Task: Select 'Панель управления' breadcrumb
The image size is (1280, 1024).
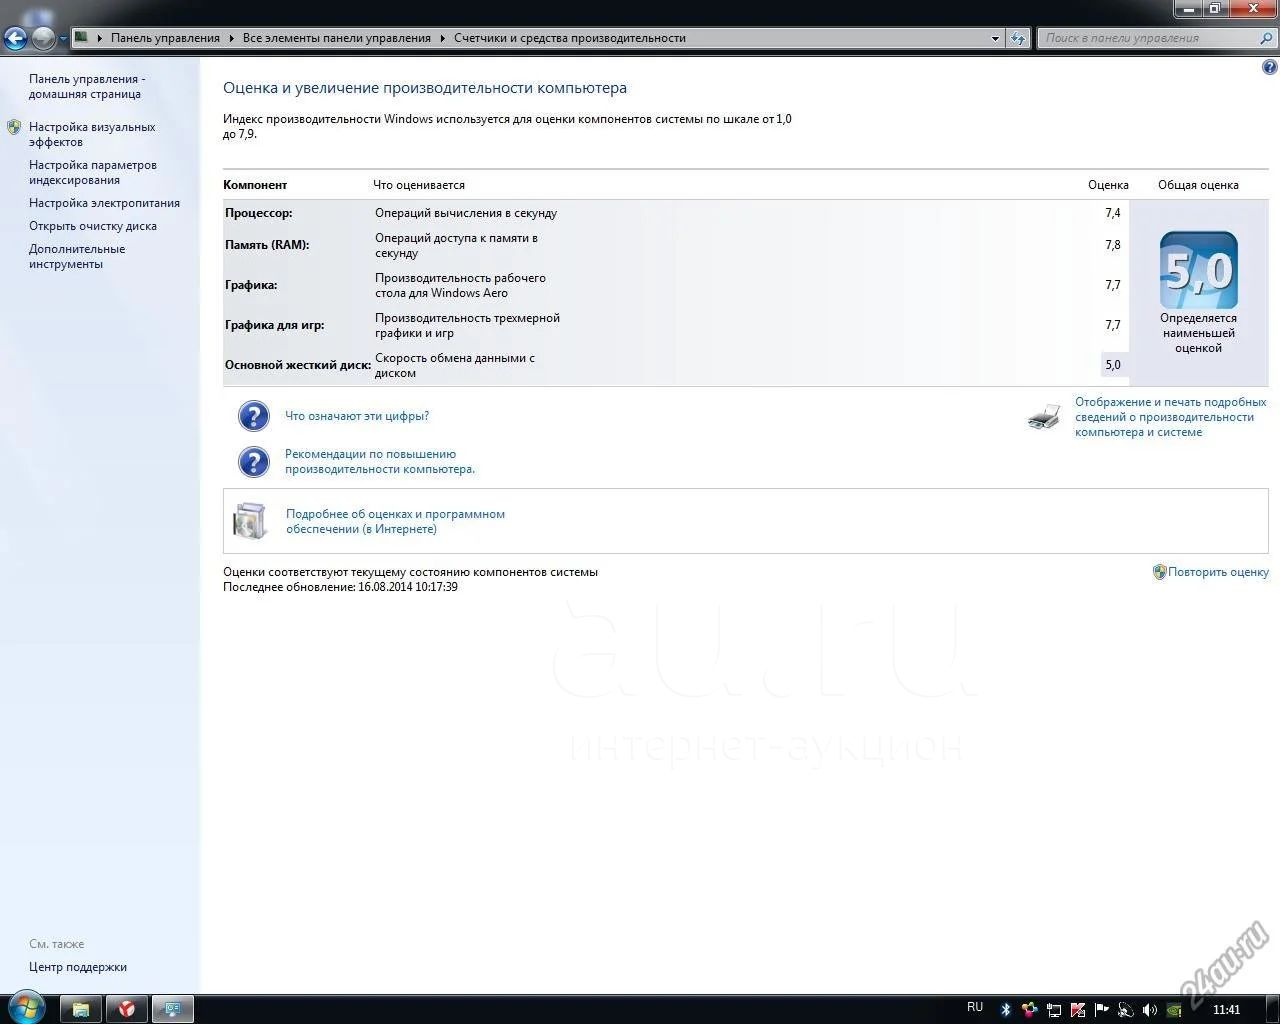Action: click(x=165, y=38)
